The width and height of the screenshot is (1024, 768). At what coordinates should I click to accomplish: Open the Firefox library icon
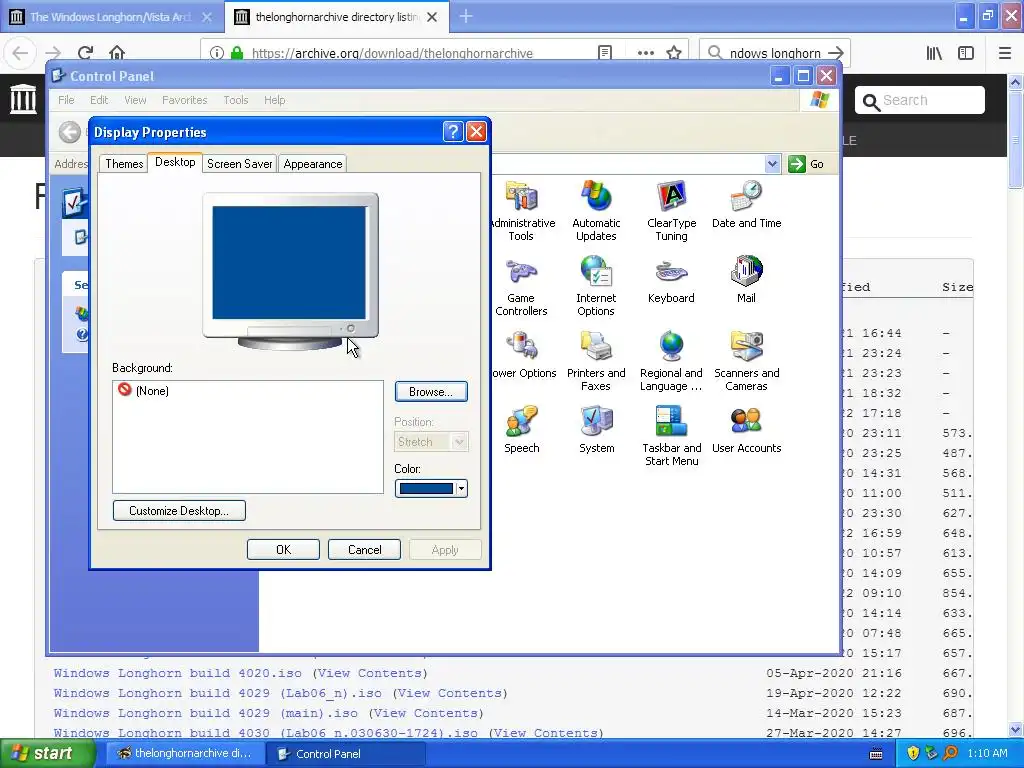(934, 53)
